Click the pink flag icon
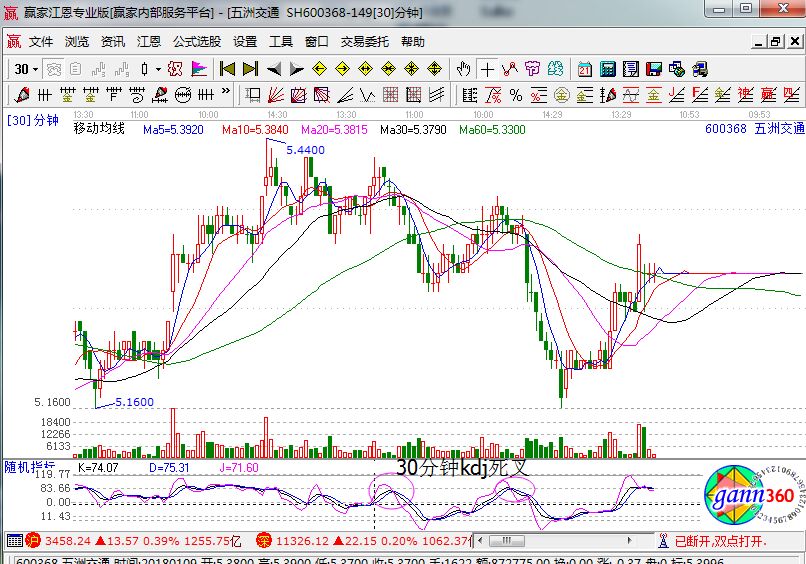The width and height of the screenshot is (806, 564). (x=199, y=69)
